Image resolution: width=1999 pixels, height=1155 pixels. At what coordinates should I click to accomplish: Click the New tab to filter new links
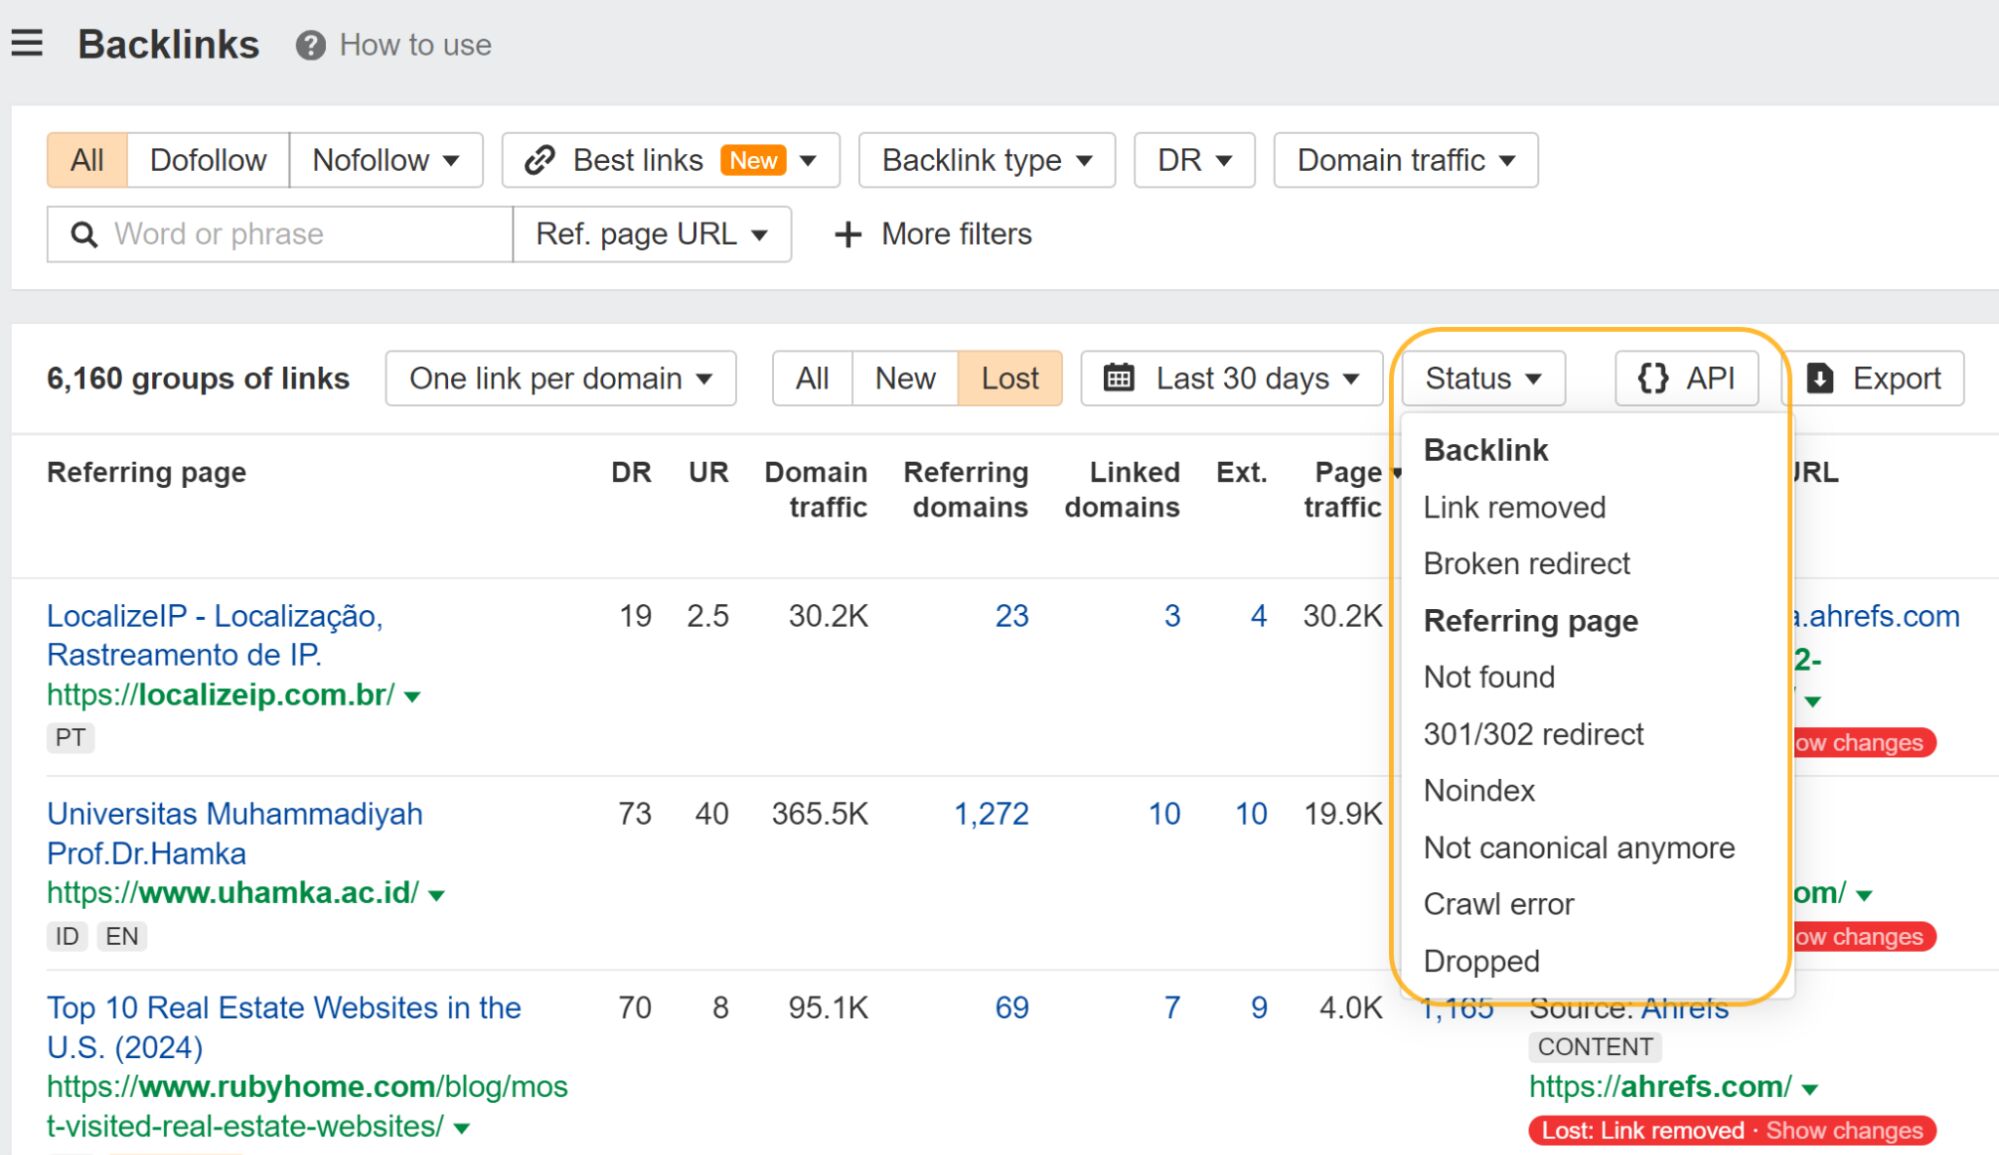pyautogui.click(x=902, y=378)
